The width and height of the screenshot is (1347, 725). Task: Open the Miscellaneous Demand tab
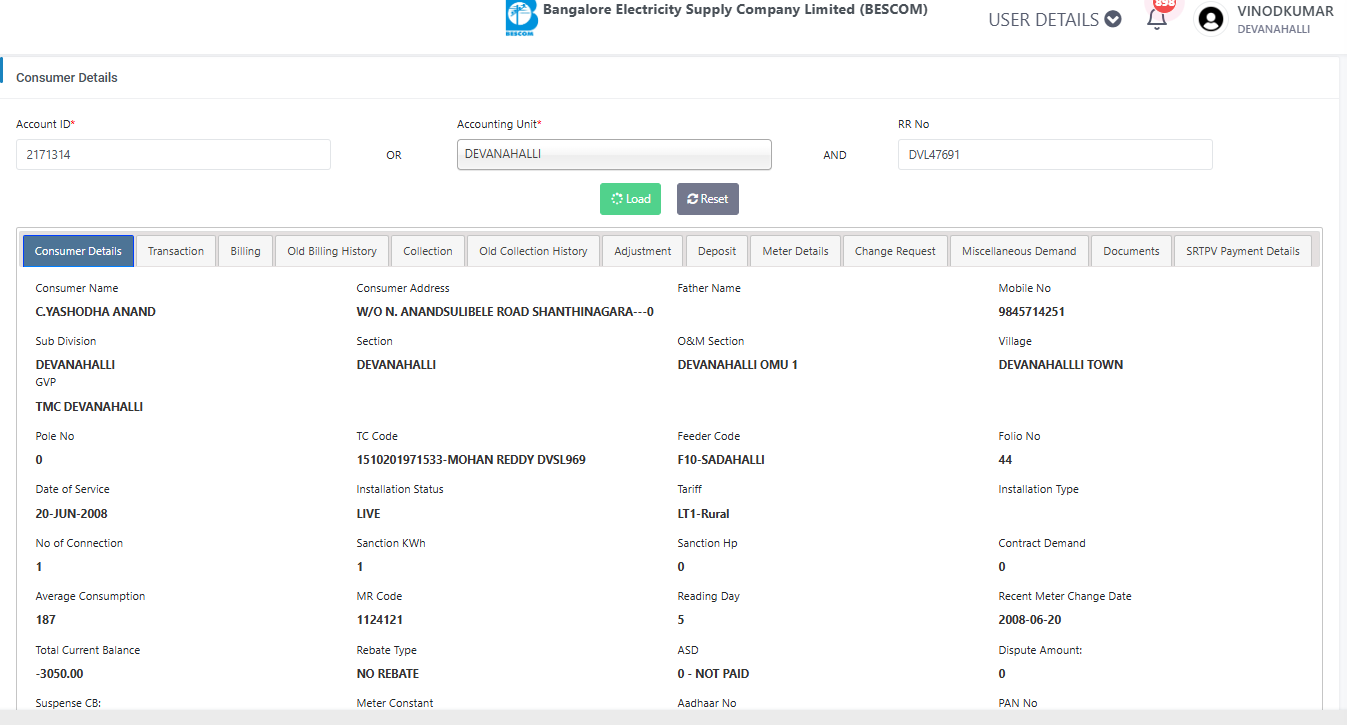[1019, 251]
